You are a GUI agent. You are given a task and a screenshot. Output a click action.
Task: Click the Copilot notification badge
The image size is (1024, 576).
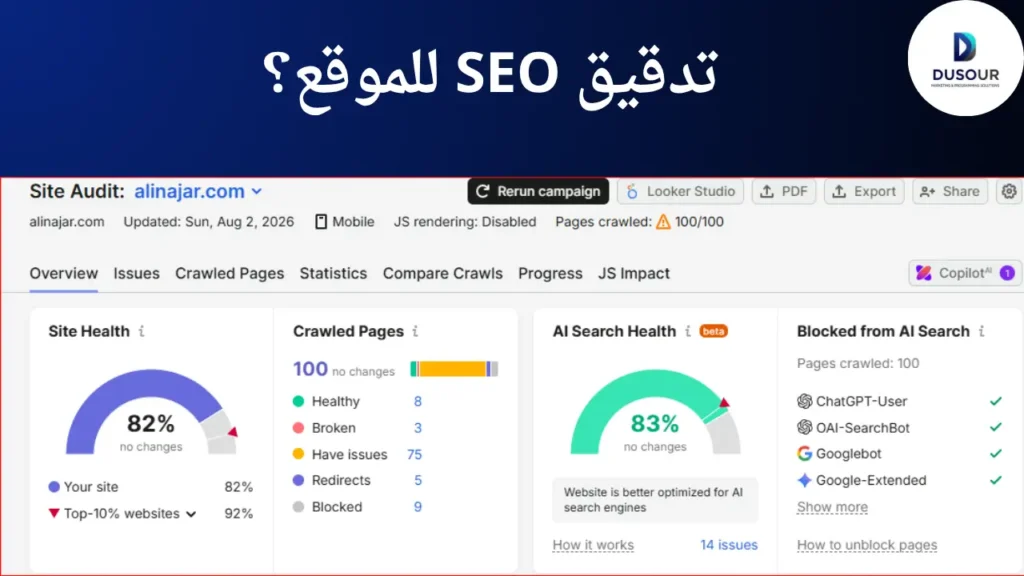coord(1007,273)
